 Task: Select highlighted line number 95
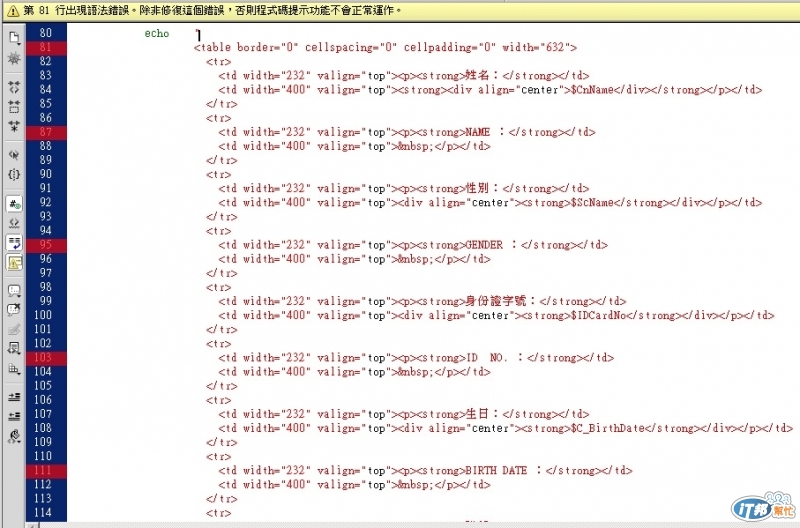pyautogui.click(x=45, y=245)
